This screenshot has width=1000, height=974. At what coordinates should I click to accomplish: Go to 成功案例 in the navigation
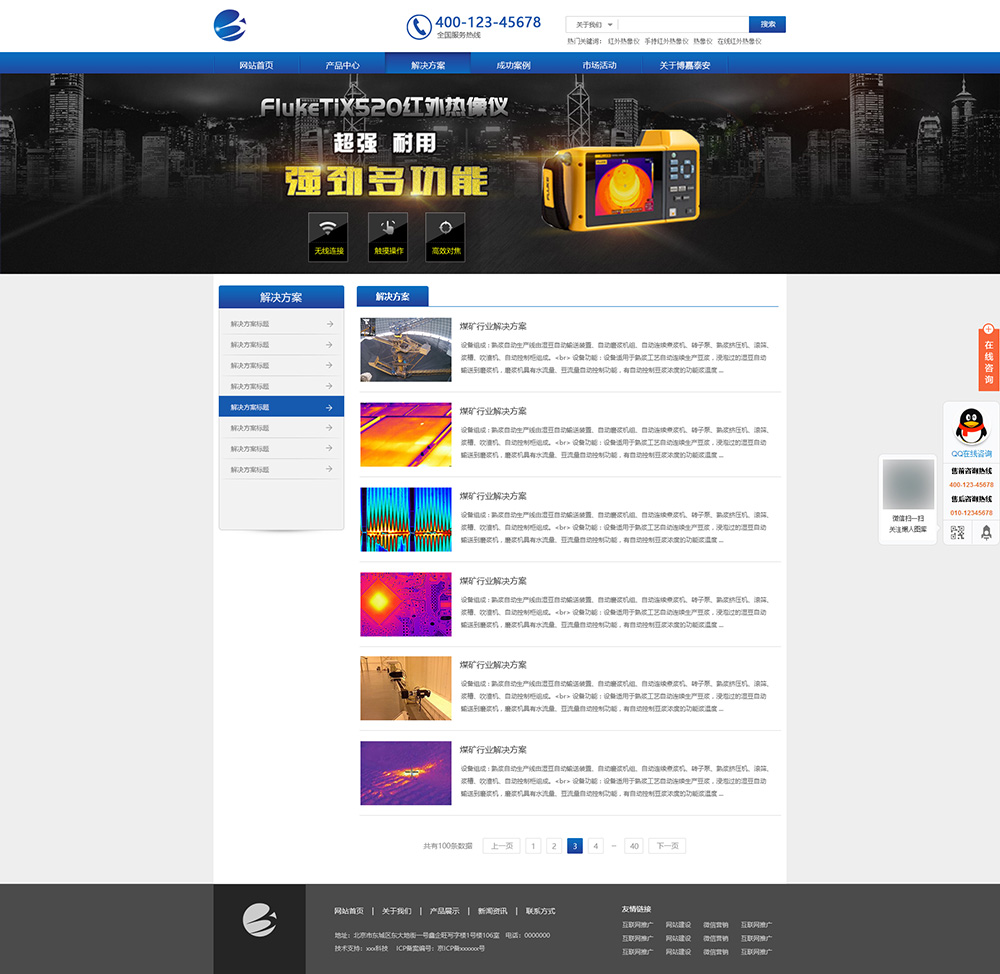(513, 65)
